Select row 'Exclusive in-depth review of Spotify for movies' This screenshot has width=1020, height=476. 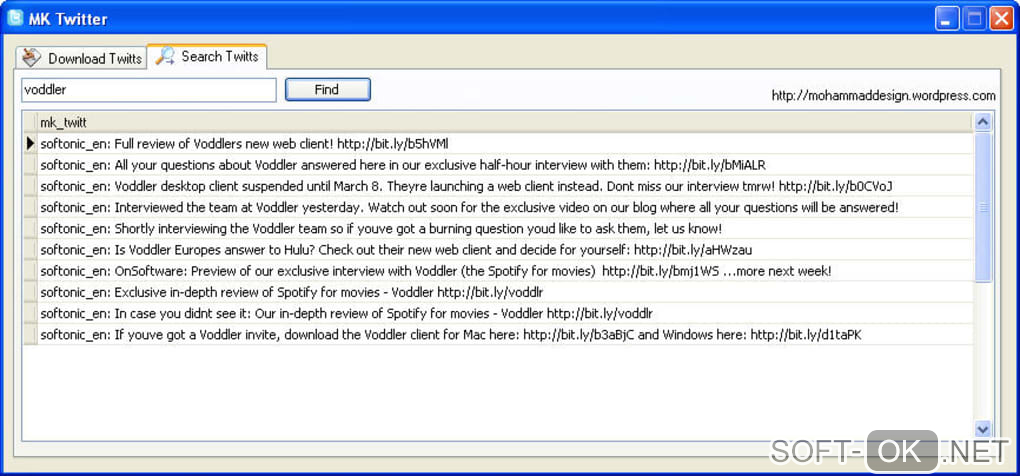505,293
